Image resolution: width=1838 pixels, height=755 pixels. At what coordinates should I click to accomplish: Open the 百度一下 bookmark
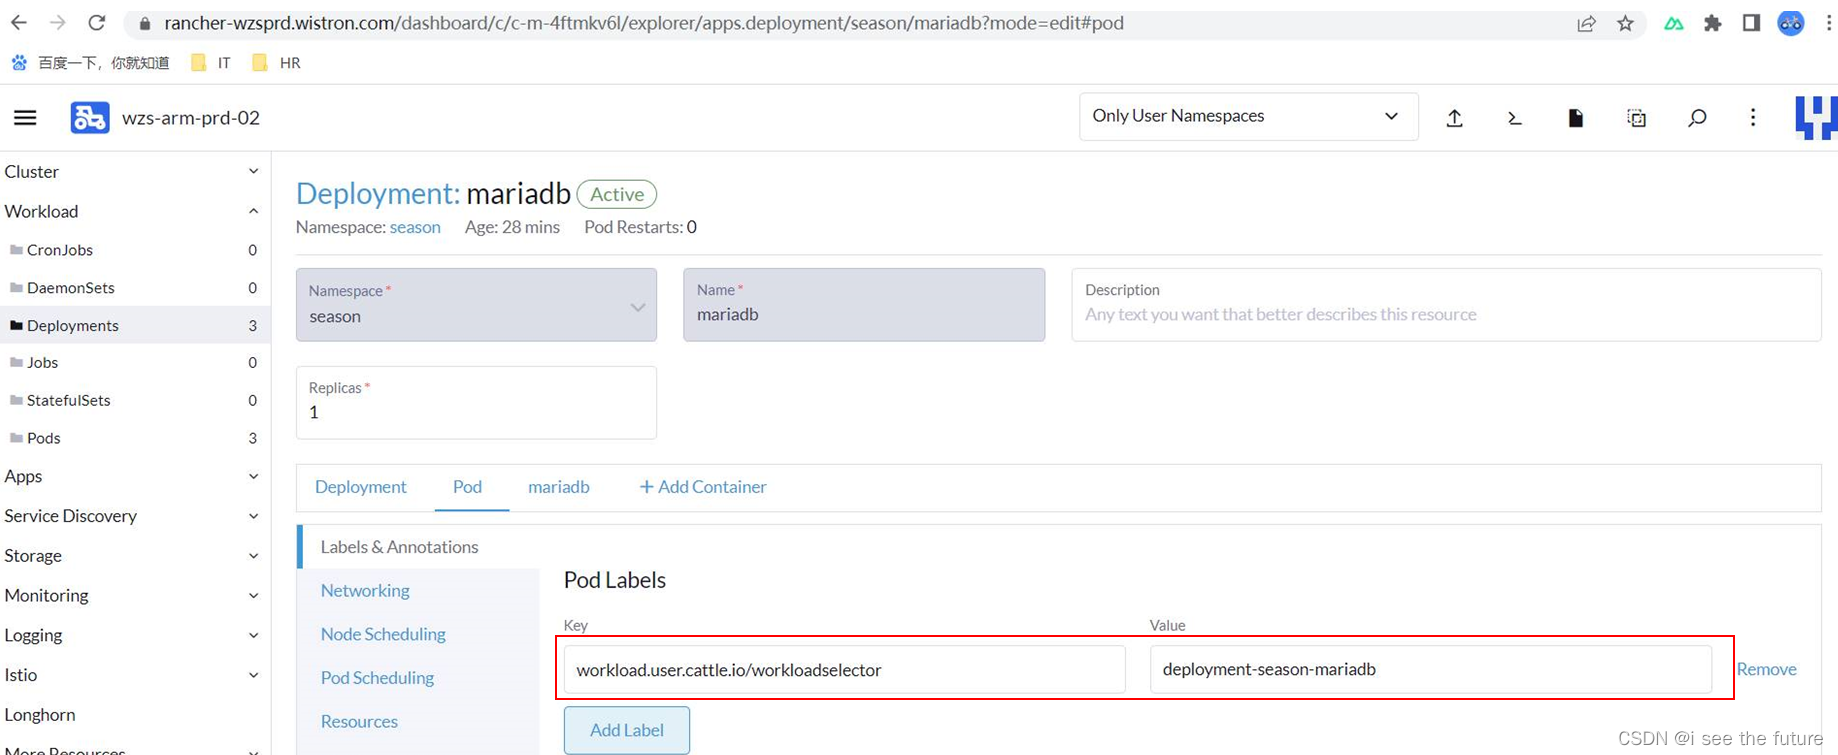(x=90, y=63)
